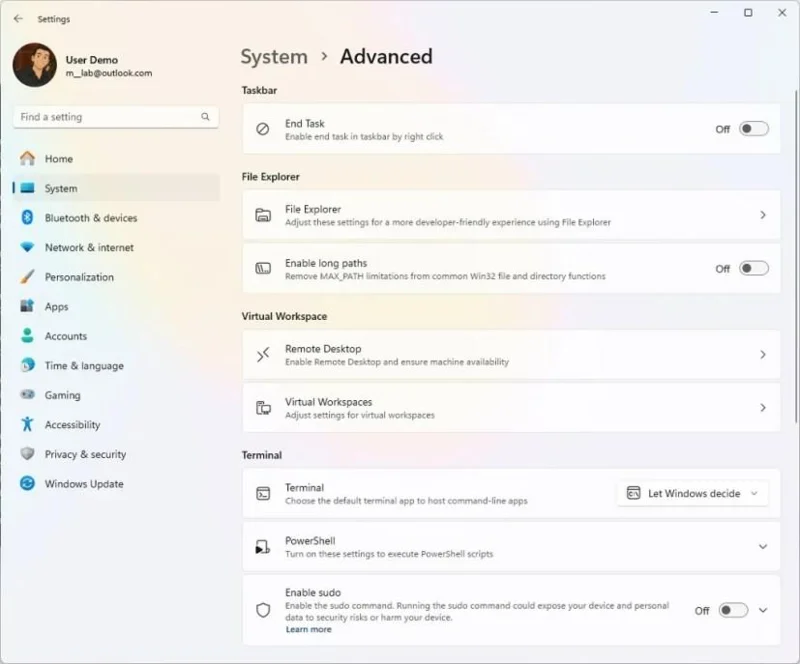Click the Apps icon in sidebar
This screenshot has height=664, width=800.
28,306
